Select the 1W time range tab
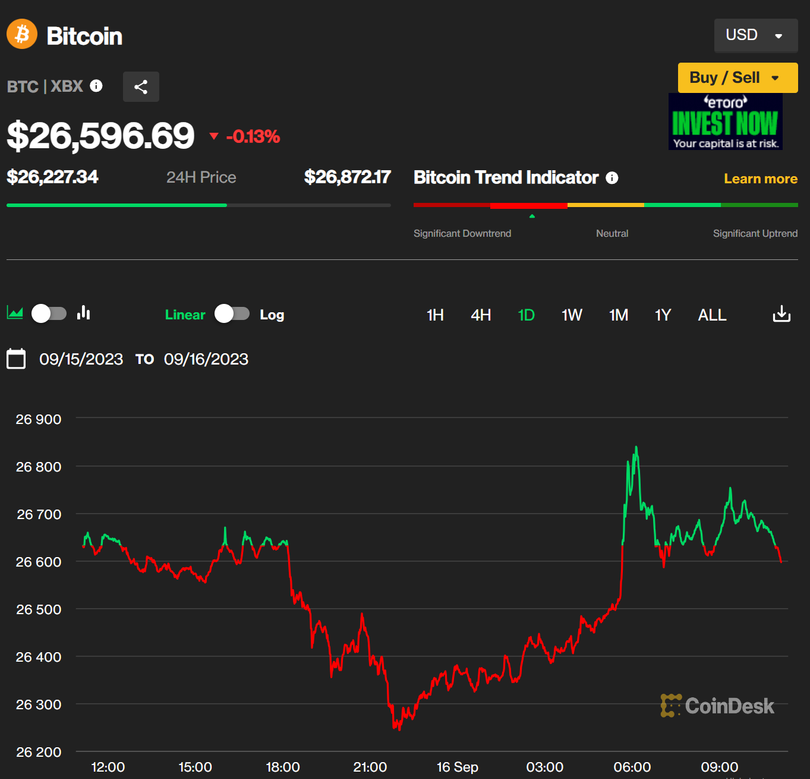 (x=571, y=315)
